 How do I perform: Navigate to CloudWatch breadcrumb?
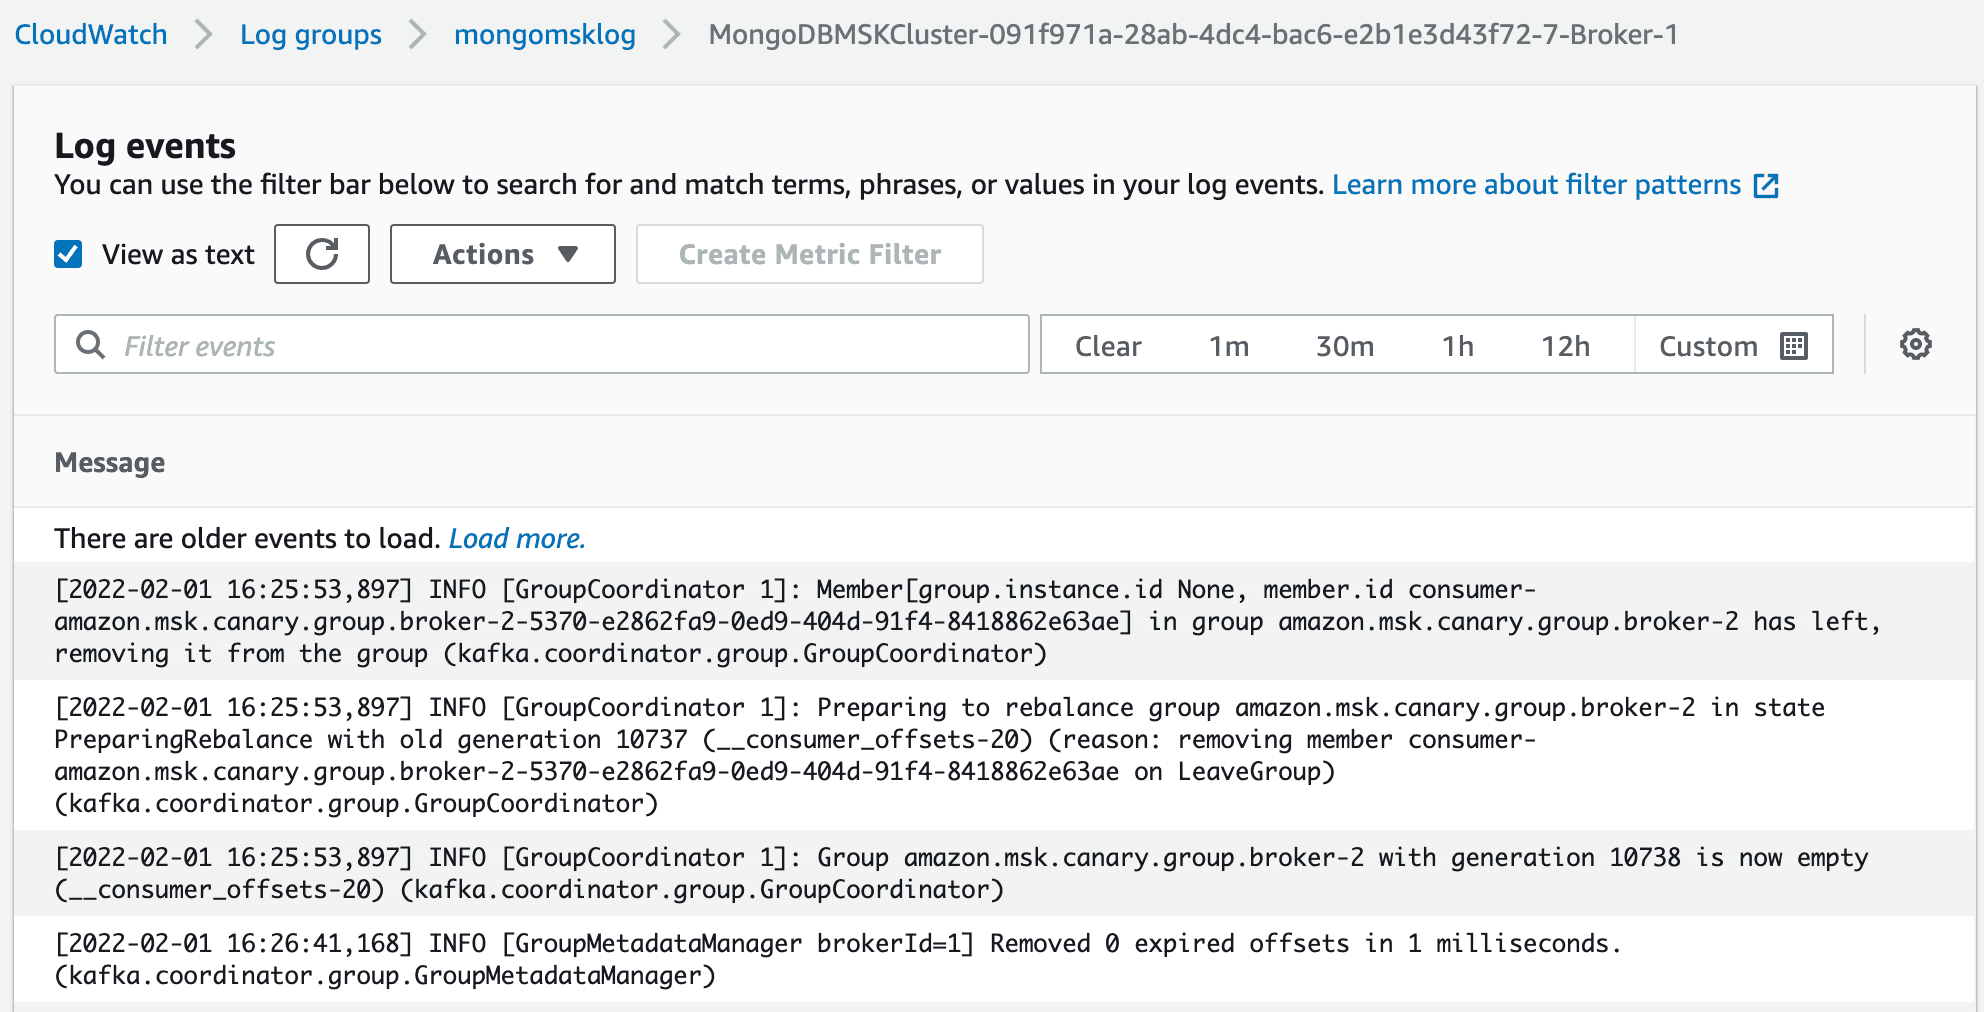click(91, 34)
